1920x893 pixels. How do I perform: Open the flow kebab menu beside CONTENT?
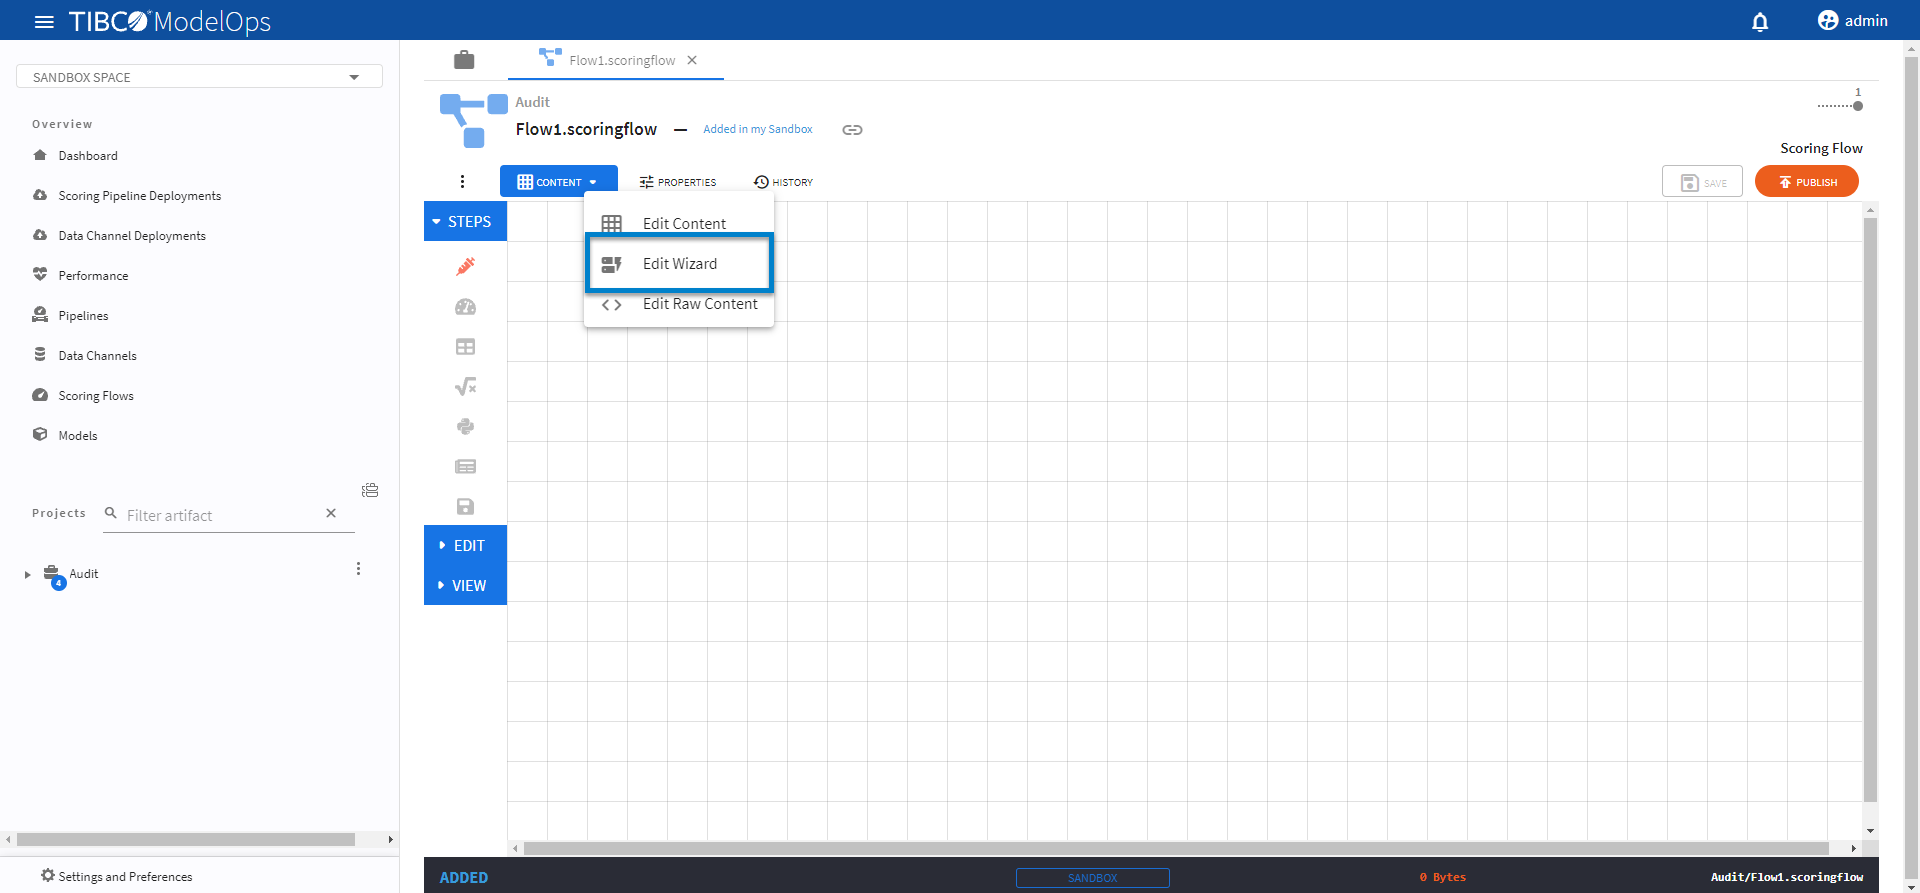(462, 181)
